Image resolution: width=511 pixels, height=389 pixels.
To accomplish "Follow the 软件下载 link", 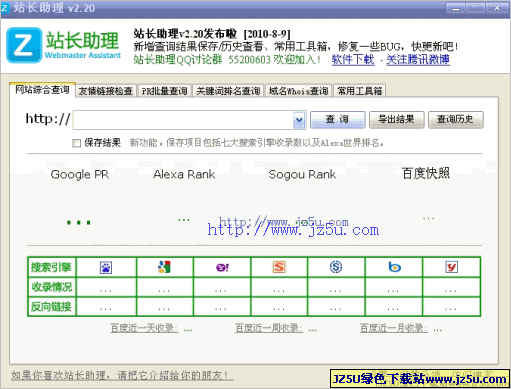I will pos(353,60).
